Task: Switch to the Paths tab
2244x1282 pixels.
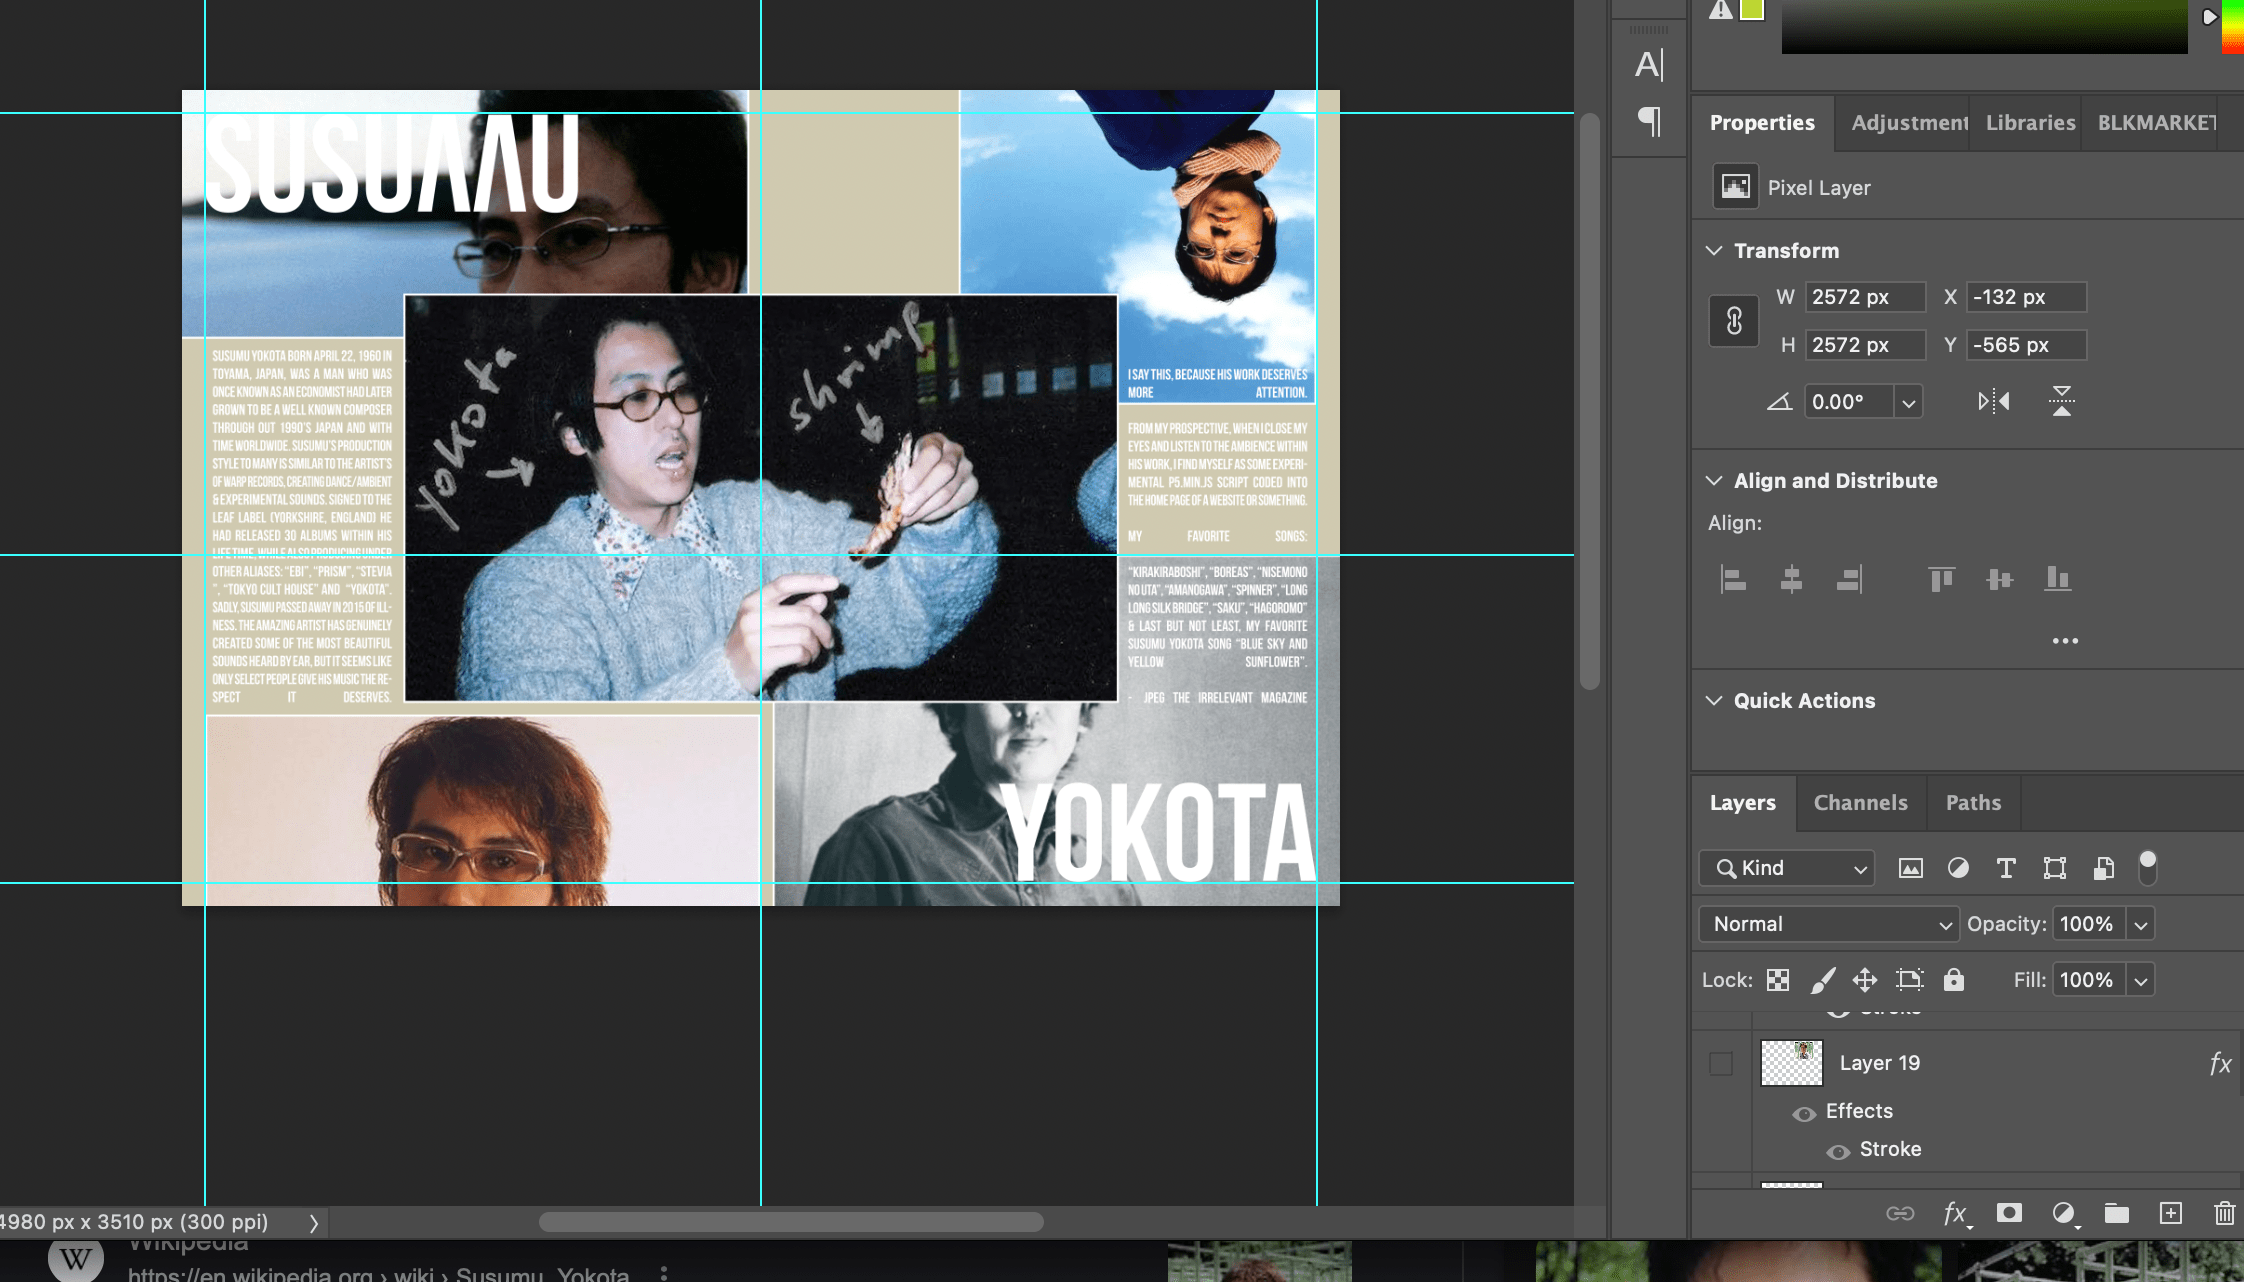Action: (x=1973, y=803)
